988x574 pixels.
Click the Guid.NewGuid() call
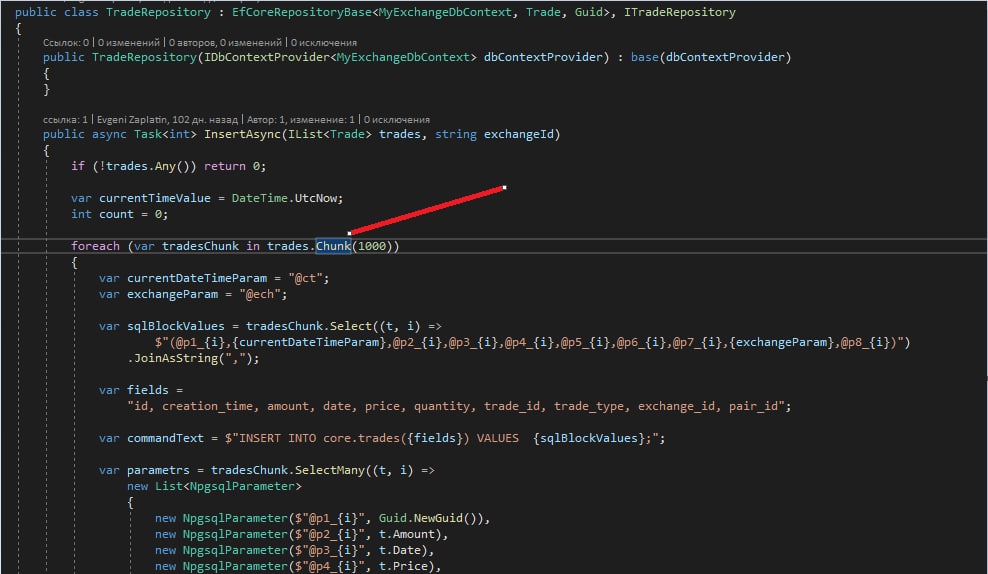pyautogui.click(x=430, y=518)
